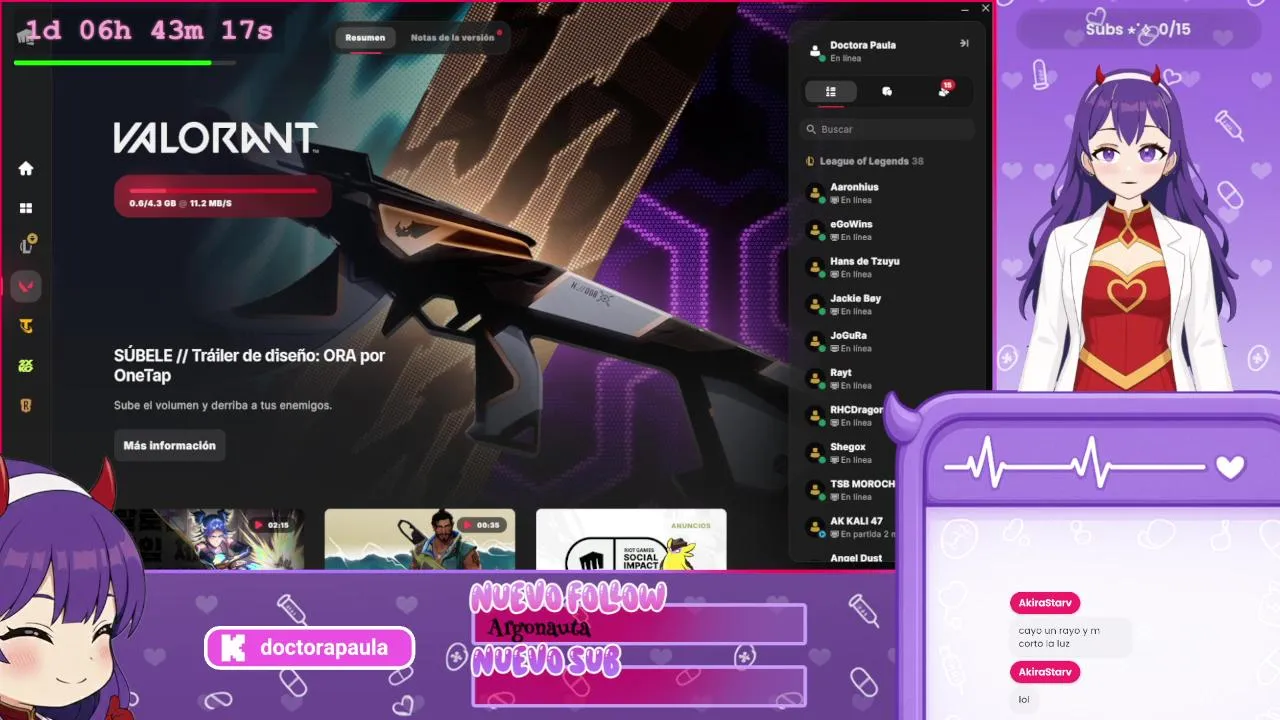Click the Kick logo next to doctorapaula
This screenshot has width=1280, height=720.
point(233,648)
